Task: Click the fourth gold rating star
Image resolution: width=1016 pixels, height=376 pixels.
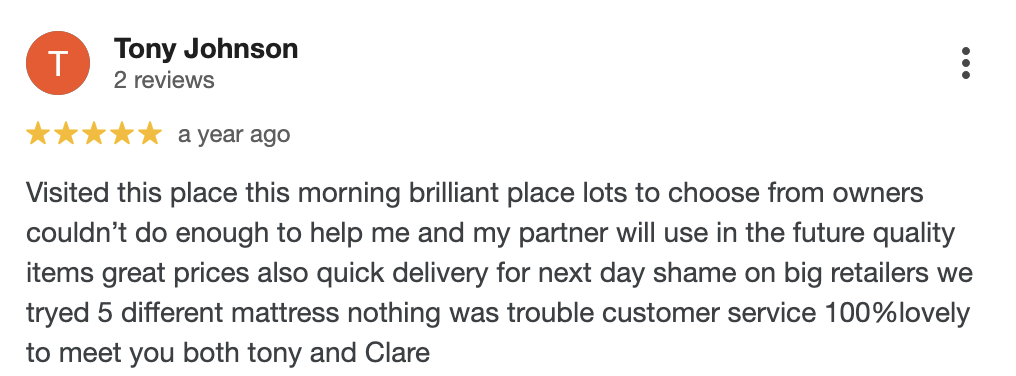Action: tap(121, 134)
